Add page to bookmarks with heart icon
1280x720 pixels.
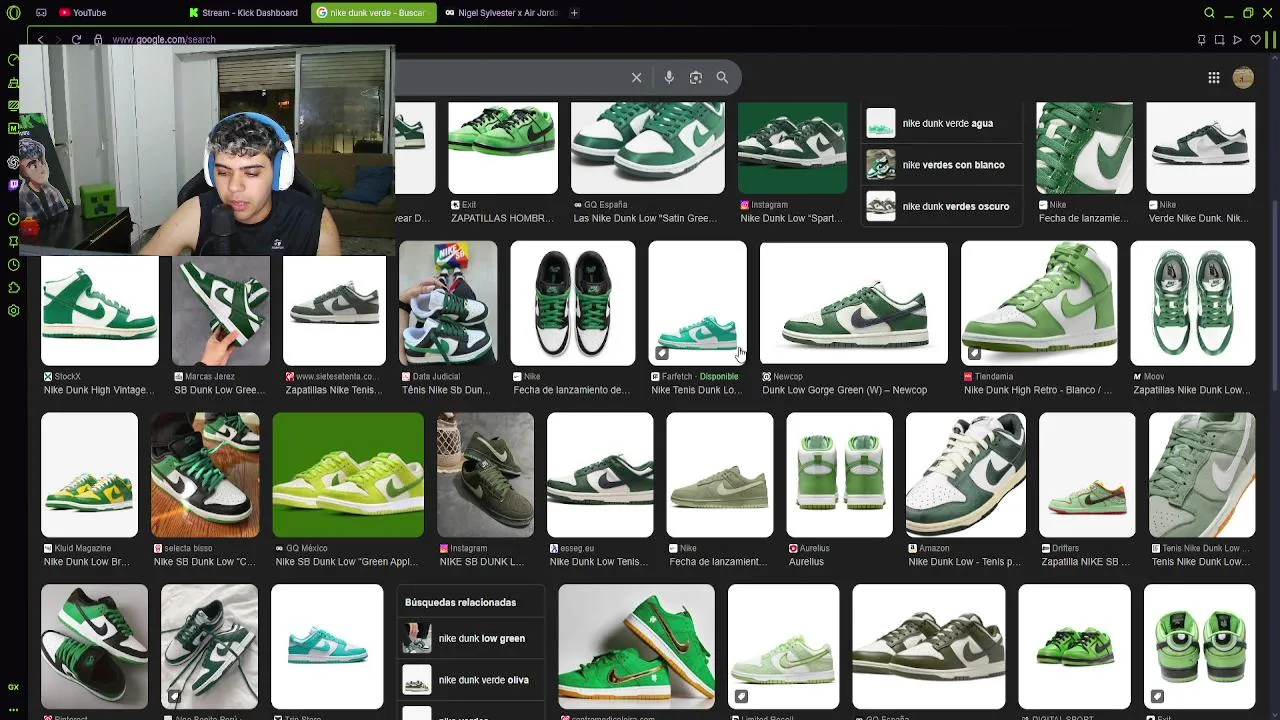click(1255, 40)
